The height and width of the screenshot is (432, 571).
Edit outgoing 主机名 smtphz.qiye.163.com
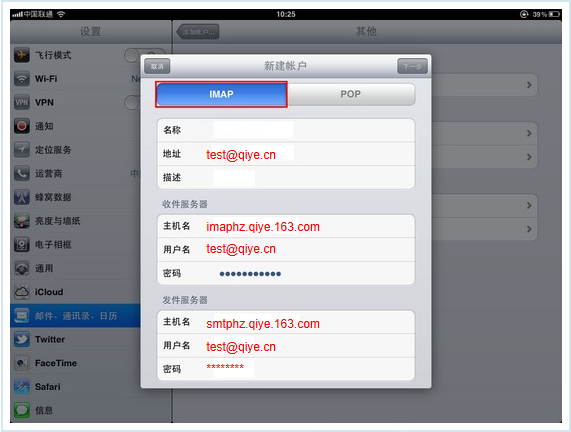pyautogui.click(x=286, y=322)
